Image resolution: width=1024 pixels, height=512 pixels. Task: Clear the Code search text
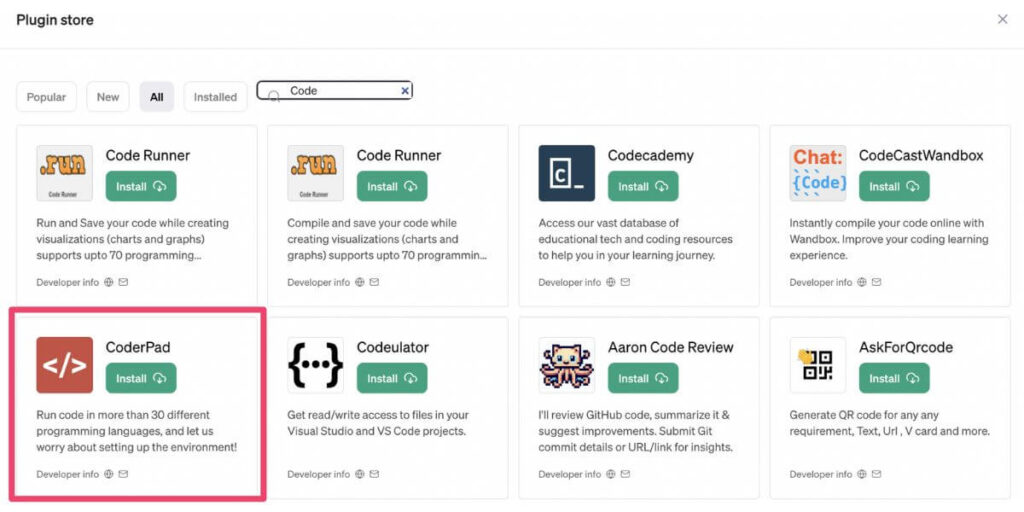pyautogui.click(x=405, y=90)
